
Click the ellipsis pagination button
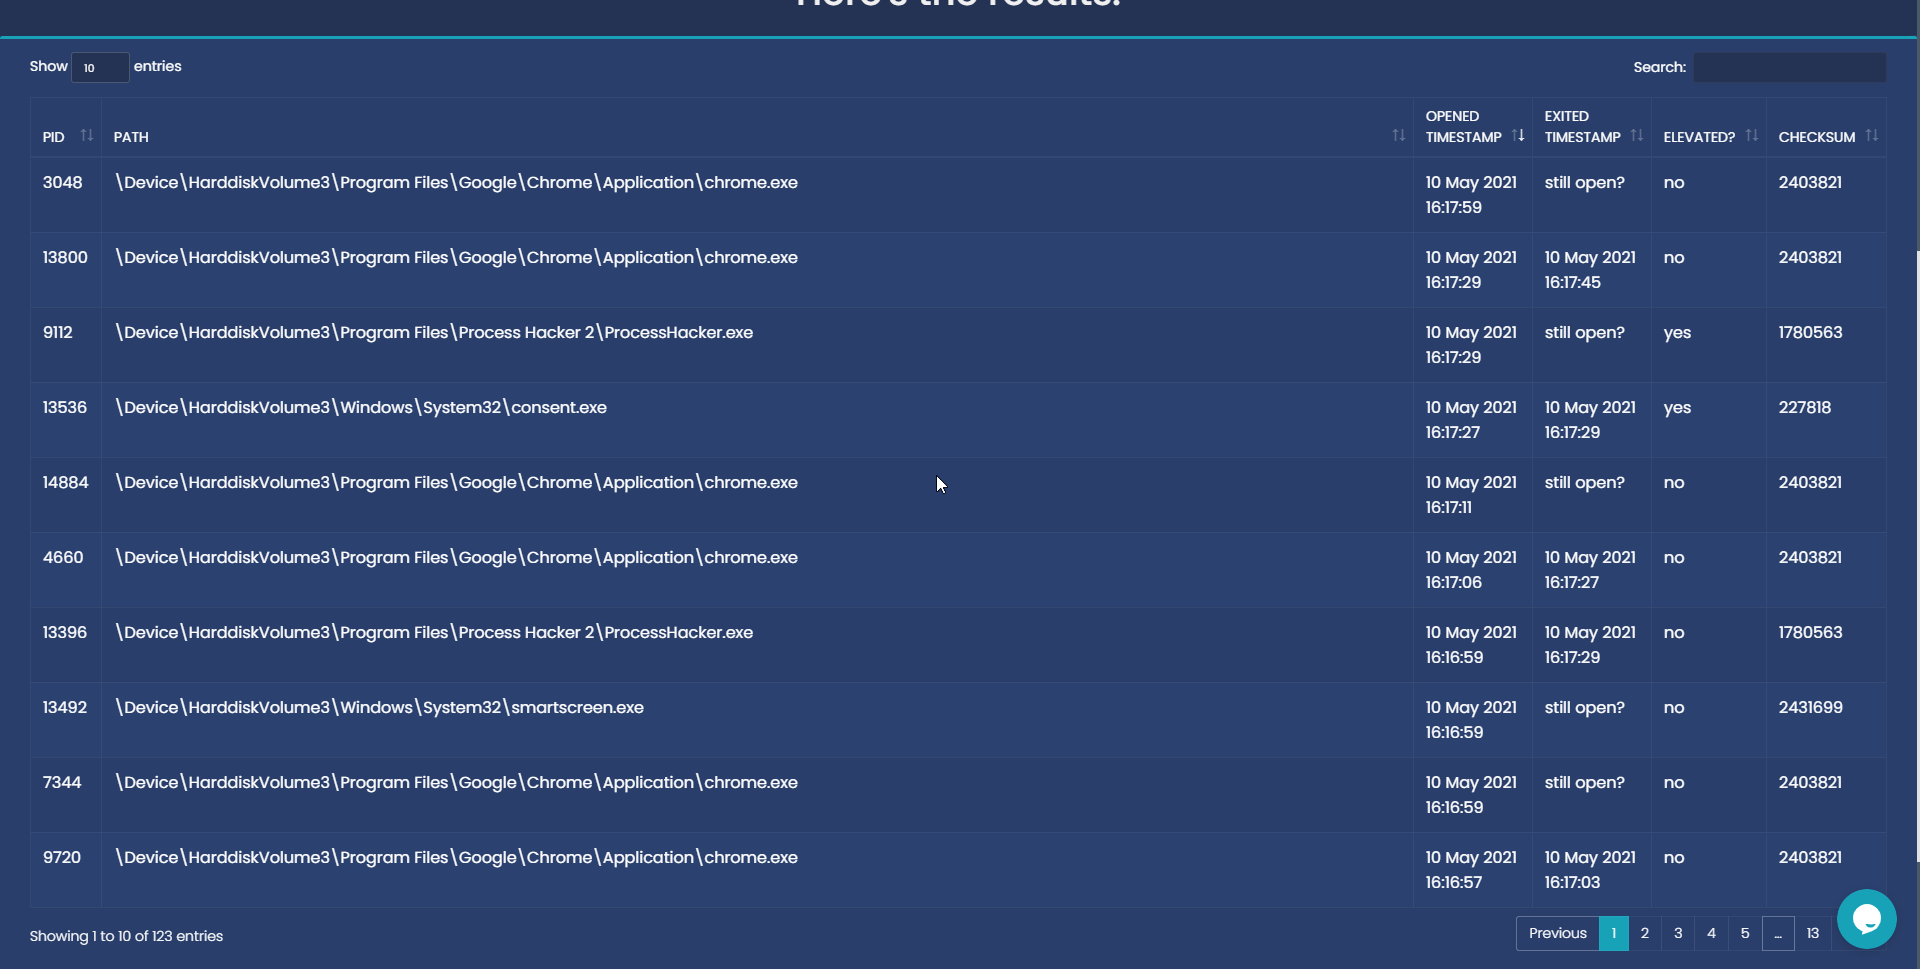(1778, 933)
